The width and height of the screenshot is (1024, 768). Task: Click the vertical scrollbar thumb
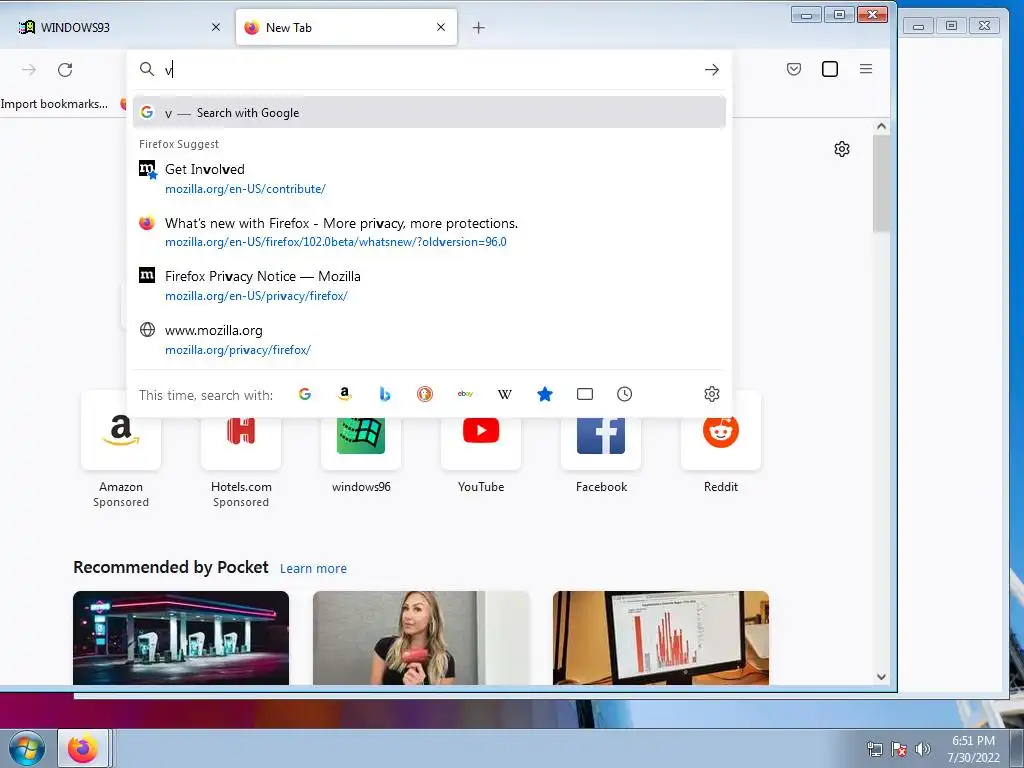(881, 183)
